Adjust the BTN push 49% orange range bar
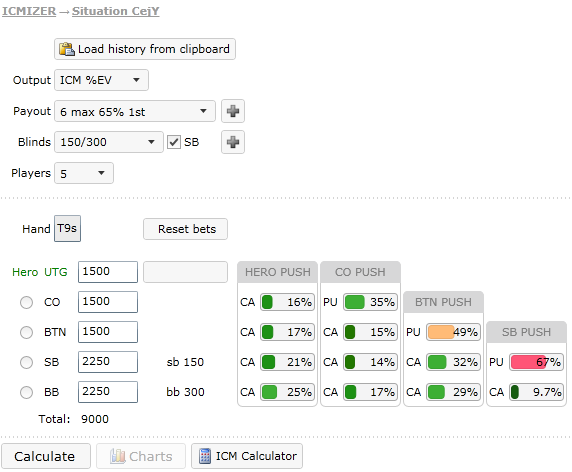The image size is (572, 472). pos(453,332)
